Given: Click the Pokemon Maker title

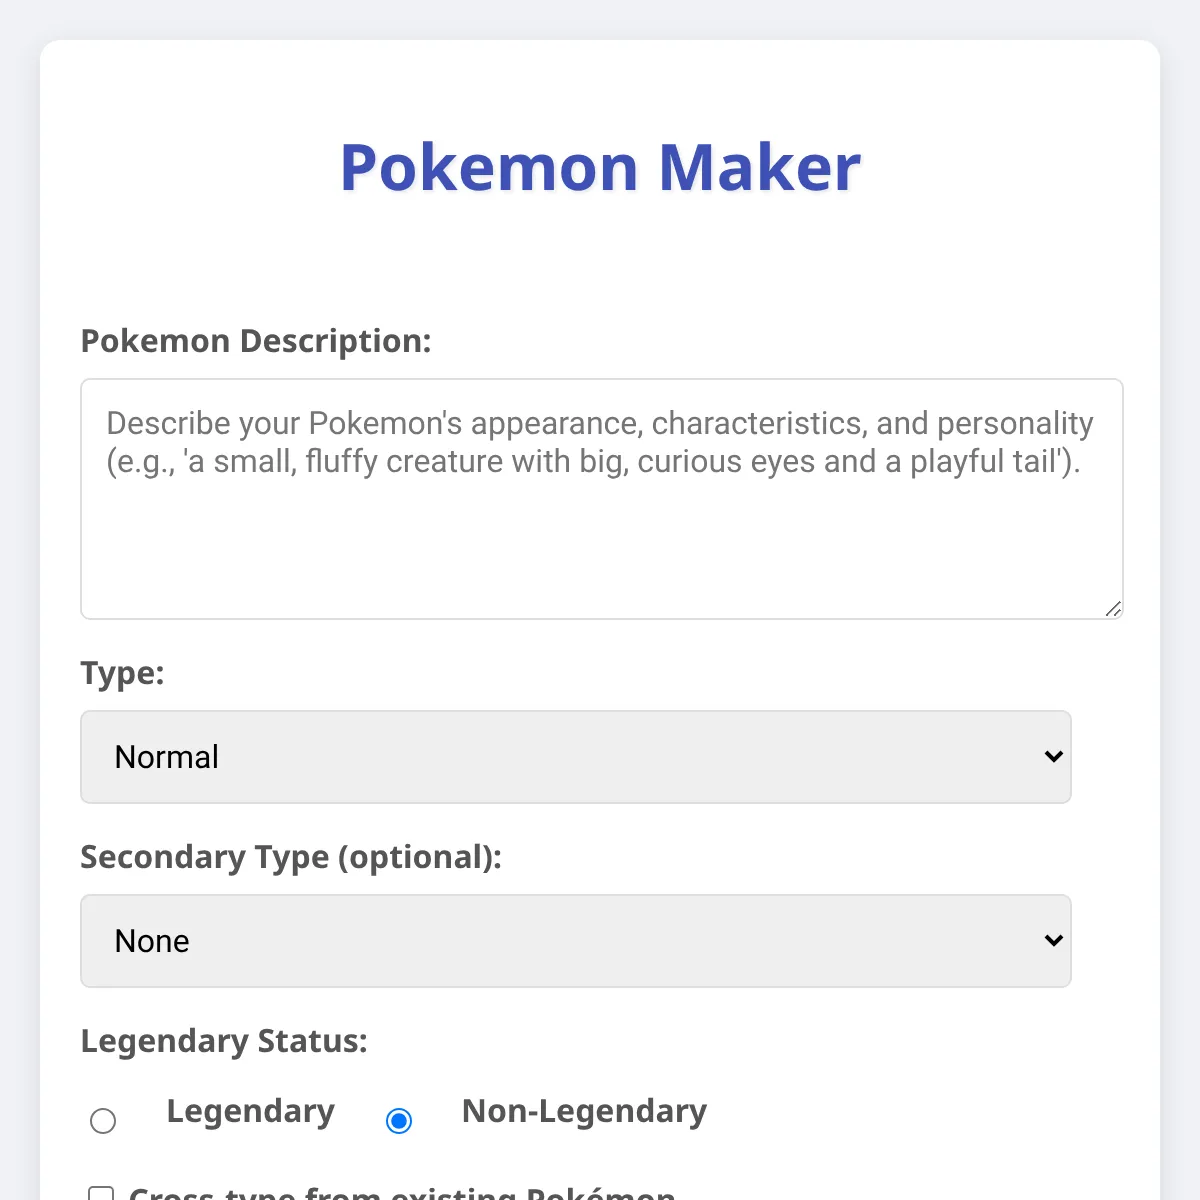Looking at the screenshot, I should tap(600, 167).
